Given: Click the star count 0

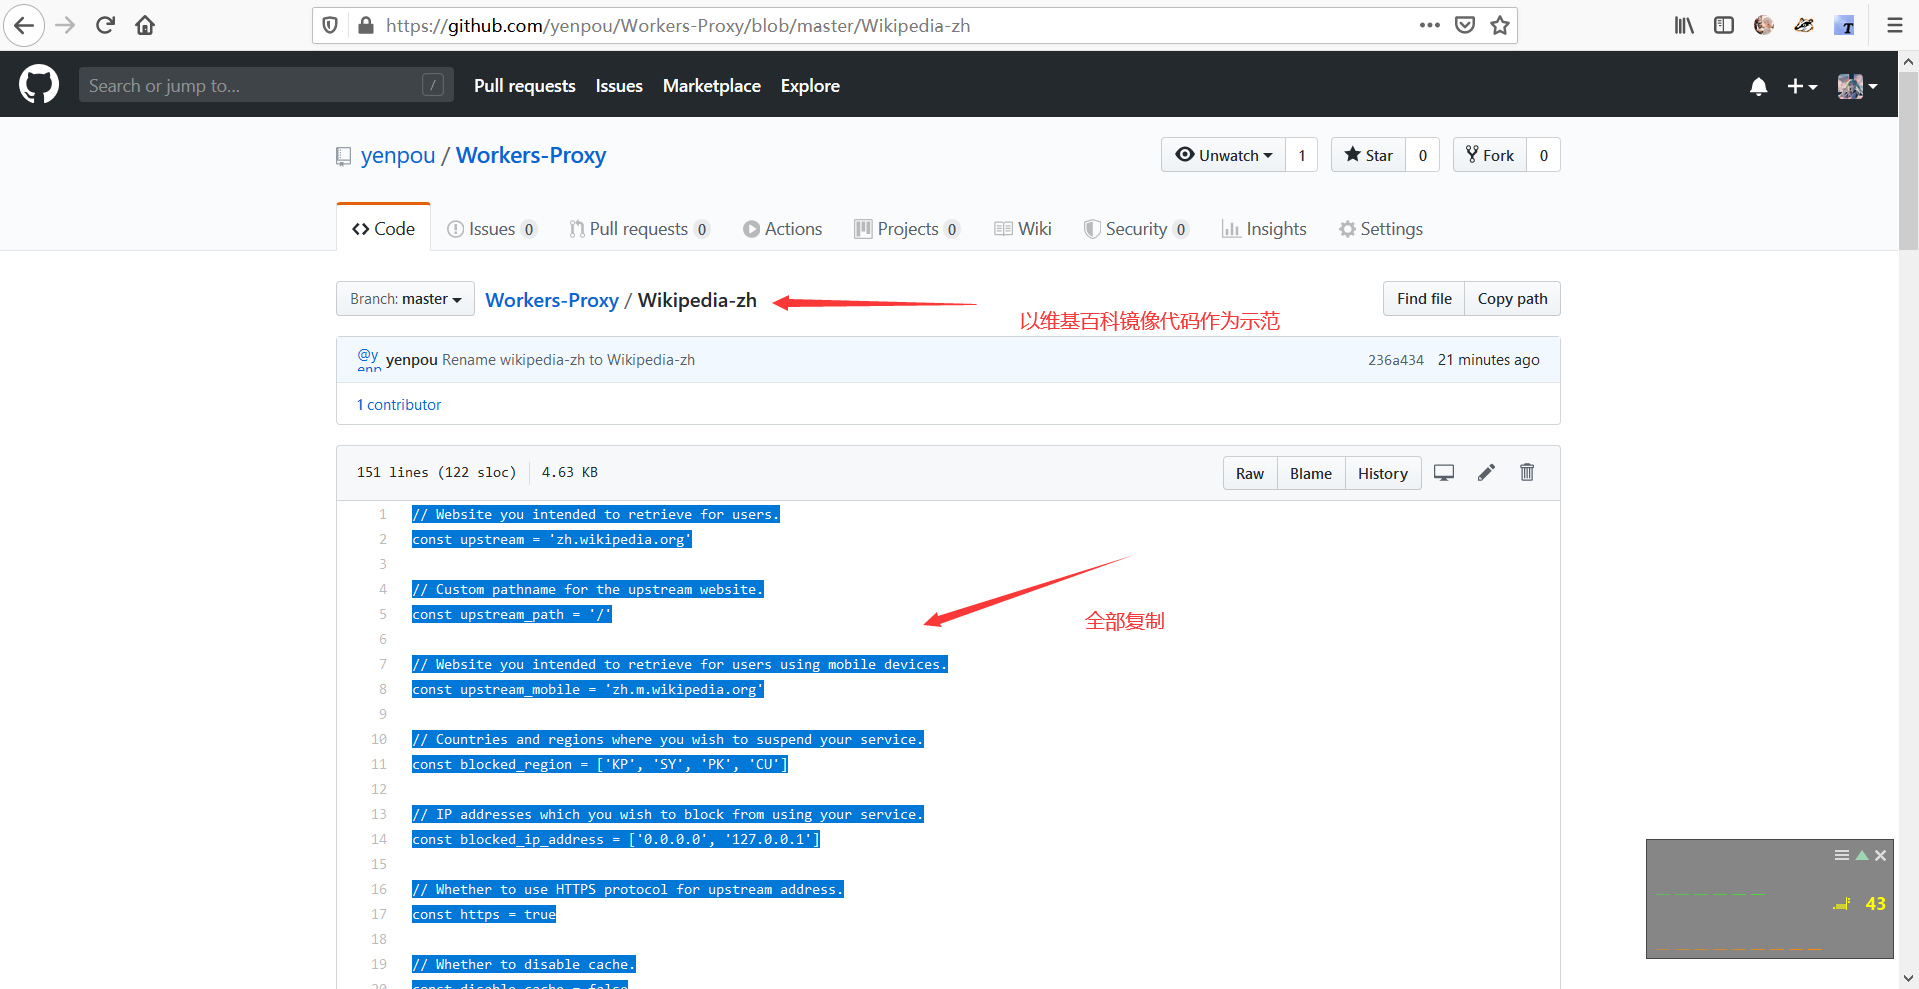Looking at the screenshot, I should [1423, 155].
